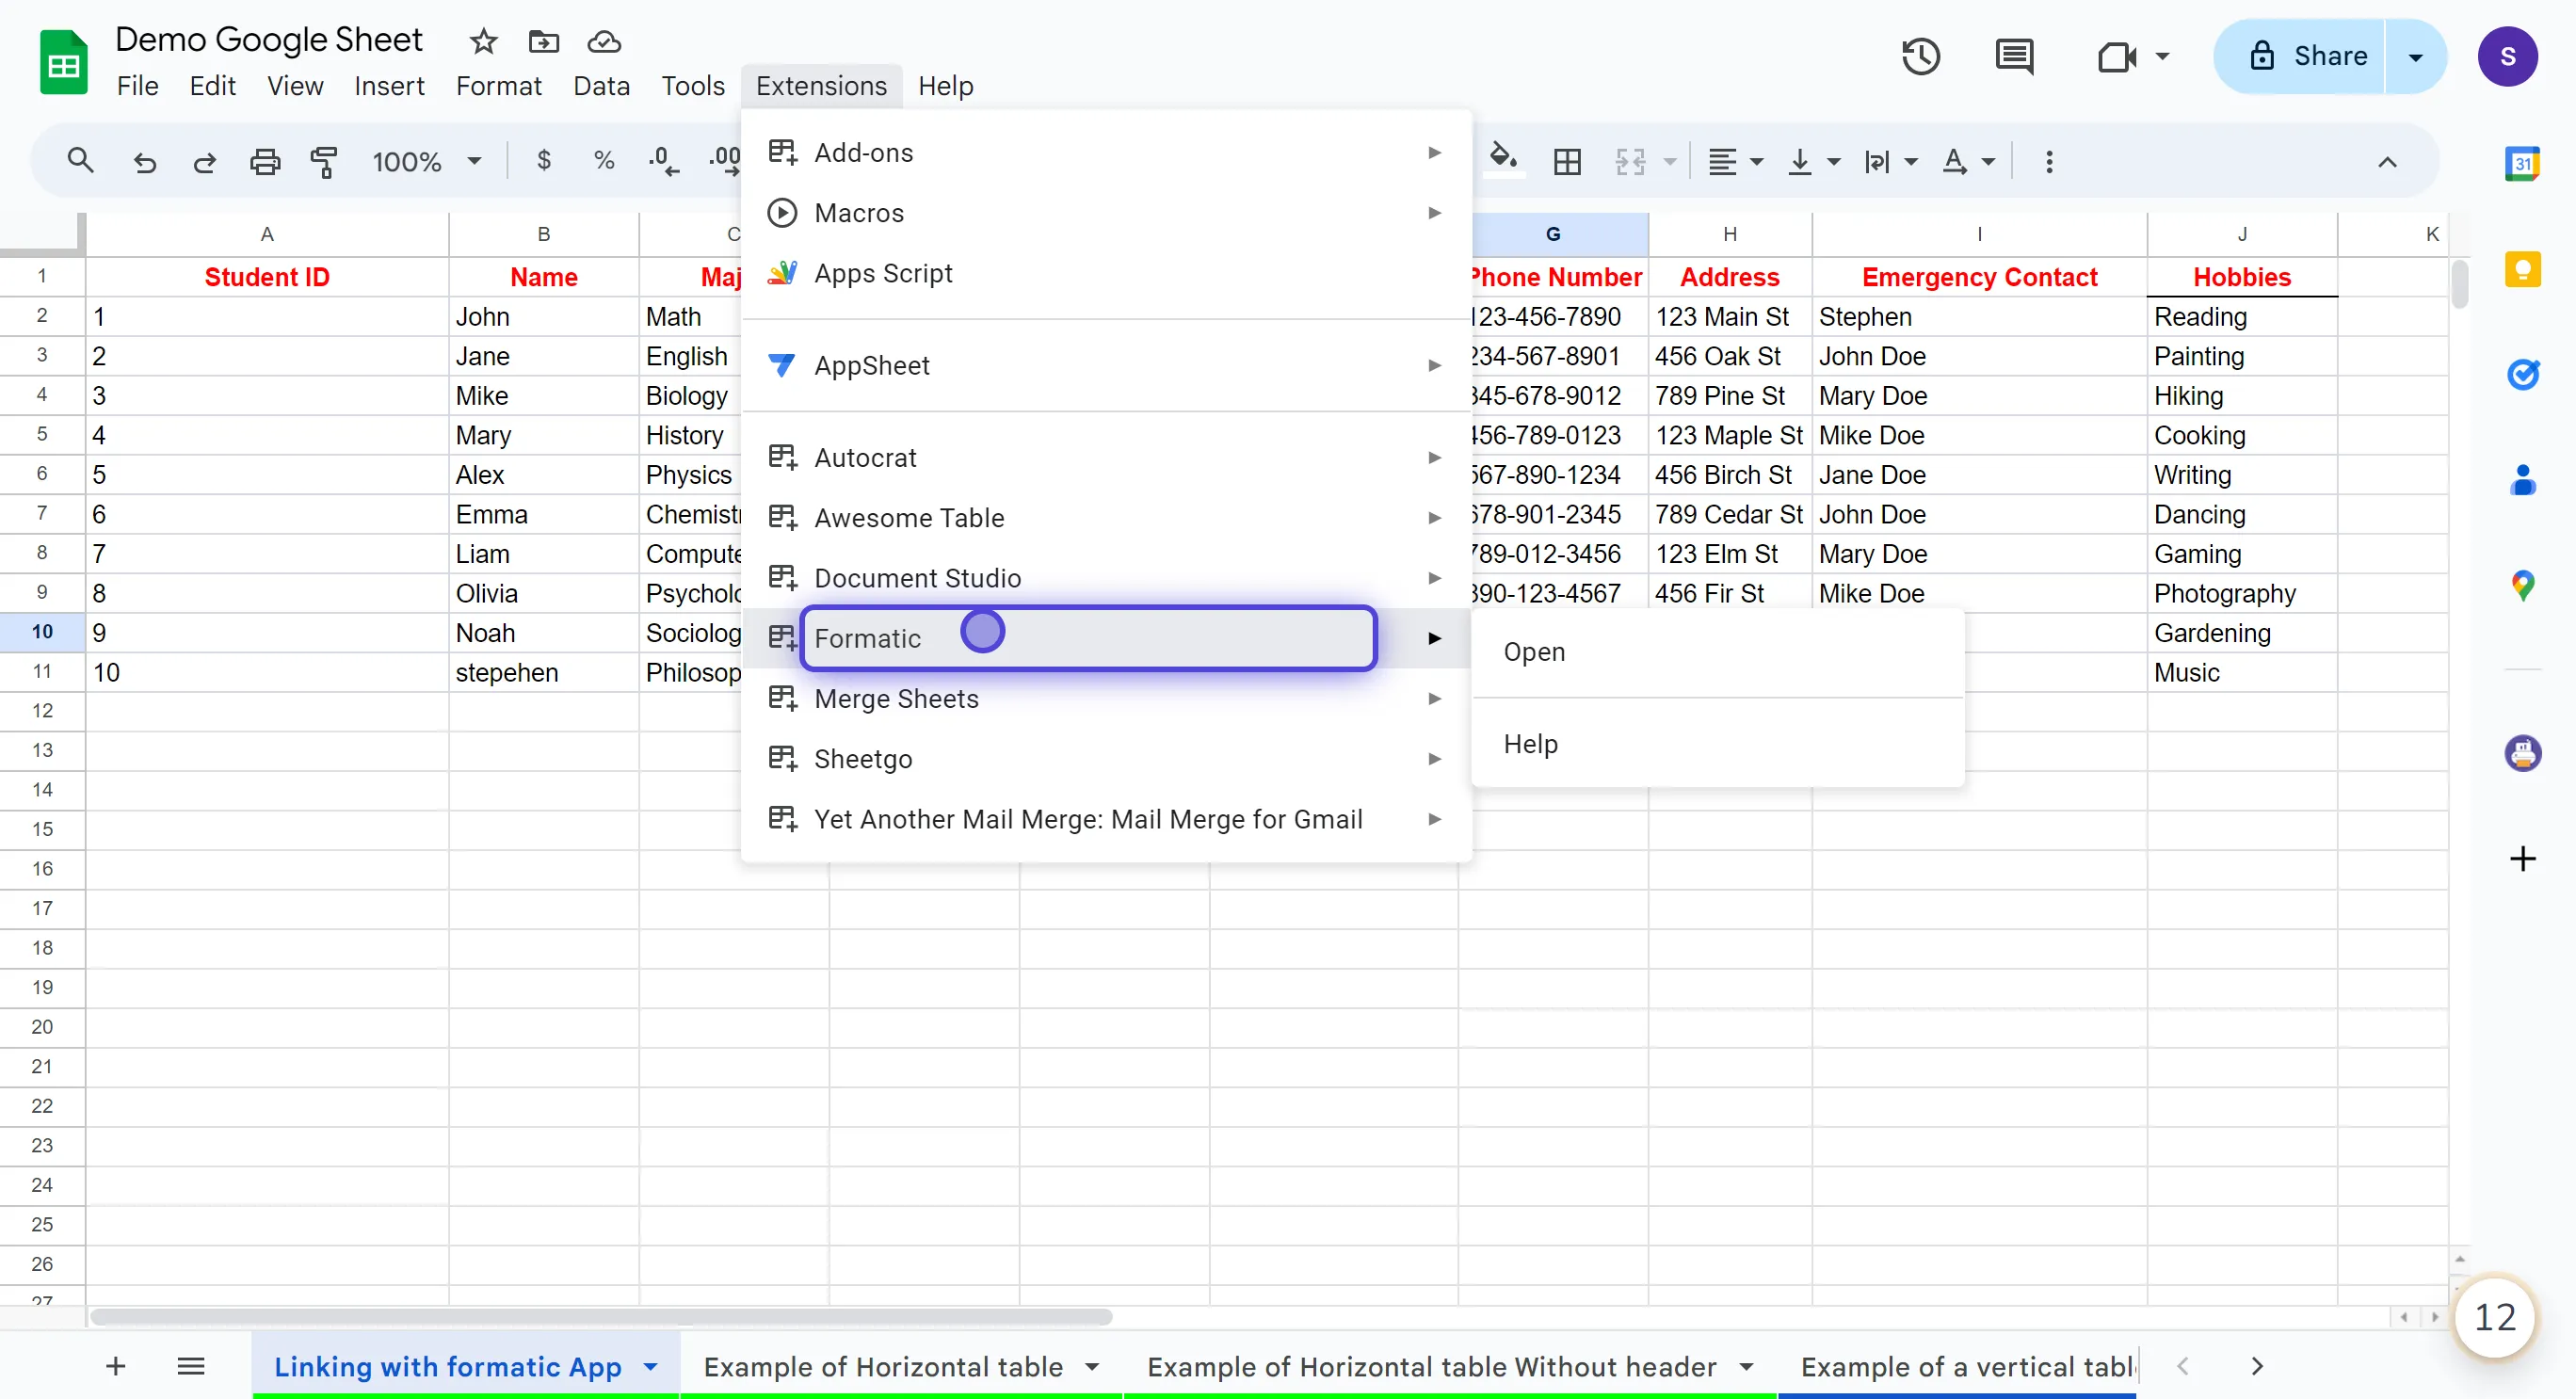Viewport: 2576px width, 1399px height.
Task: Open Google Maps from the side panel
Action: point(2524,585)
